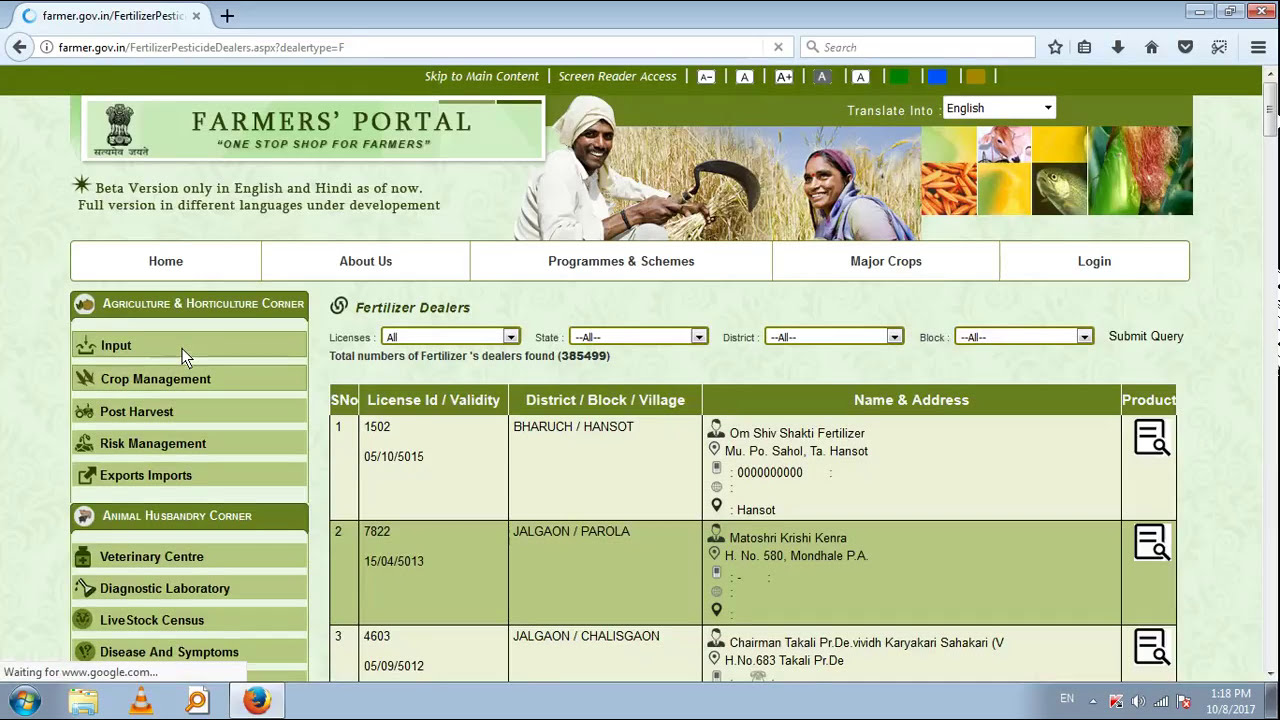Image resolution: width=1280 pixels, height=720 pixels.
Task: Click the normal font size A icon
Action: (x=744, y=77)
